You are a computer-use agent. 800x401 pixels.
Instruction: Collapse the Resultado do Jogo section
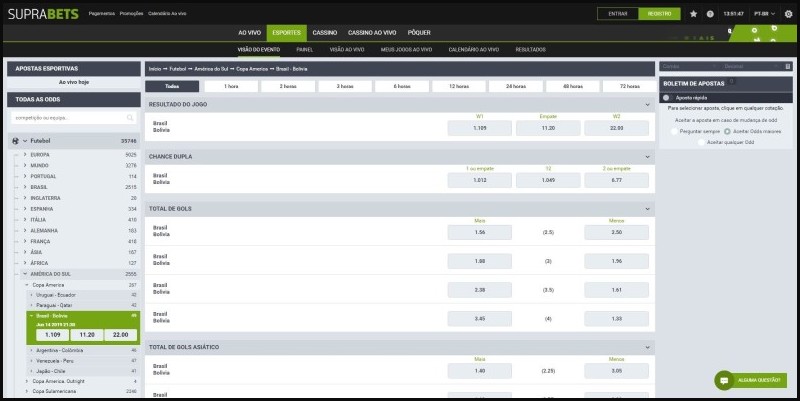tap(647, 105)
